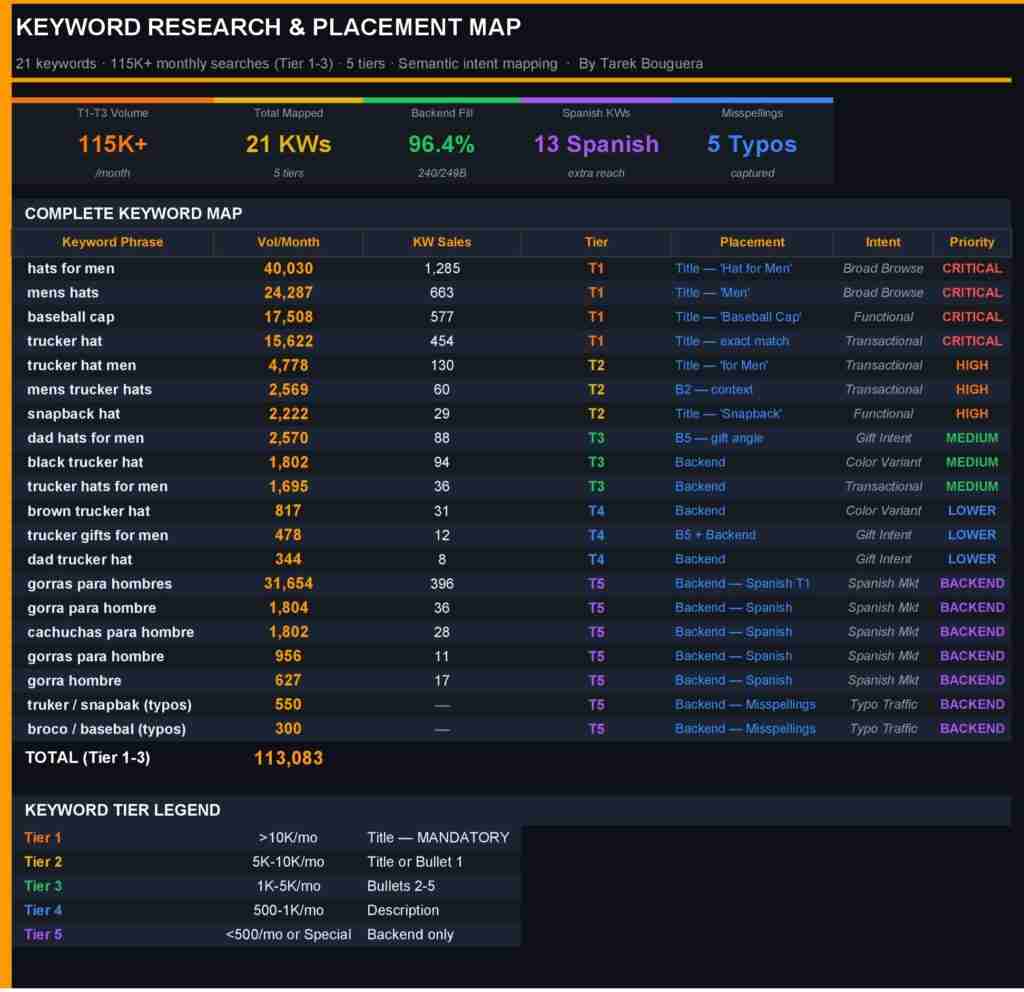Click the B5 — gift angle placement link
Viewport: 1024px width, 992px height.
(716, 438)
